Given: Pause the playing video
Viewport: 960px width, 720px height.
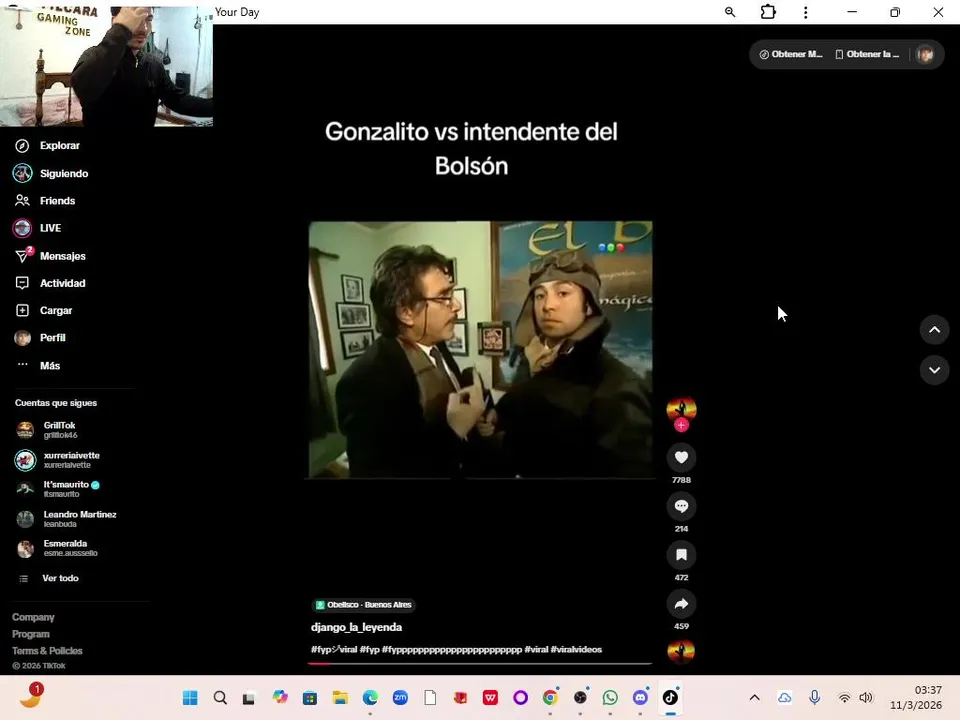Looking at the screenshot, I should click(x=481, y=350).
